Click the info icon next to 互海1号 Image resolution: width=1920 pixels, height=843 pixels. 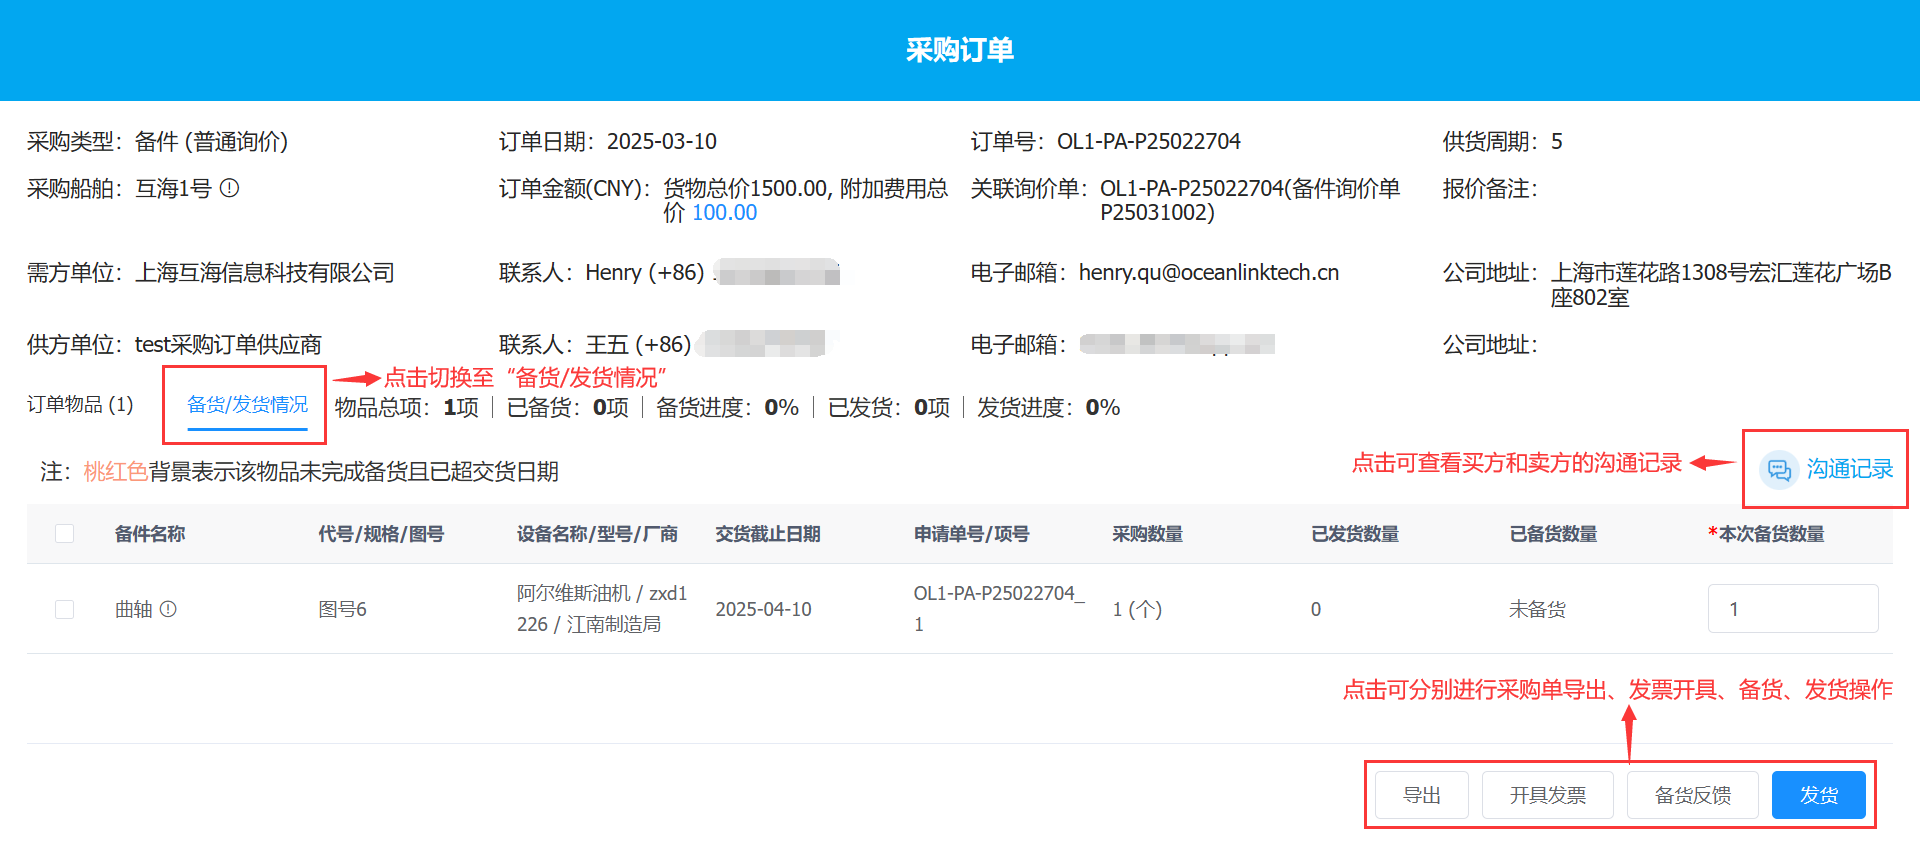pyautogui.click(x=229, y=188)
